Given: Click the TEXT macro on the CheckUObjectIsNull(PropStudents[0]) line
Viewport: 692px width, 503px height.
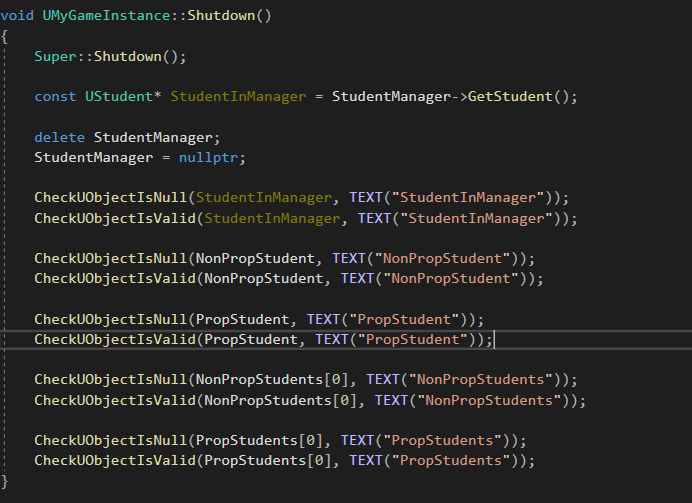Looking at the screenshot, I should point(357,440).
